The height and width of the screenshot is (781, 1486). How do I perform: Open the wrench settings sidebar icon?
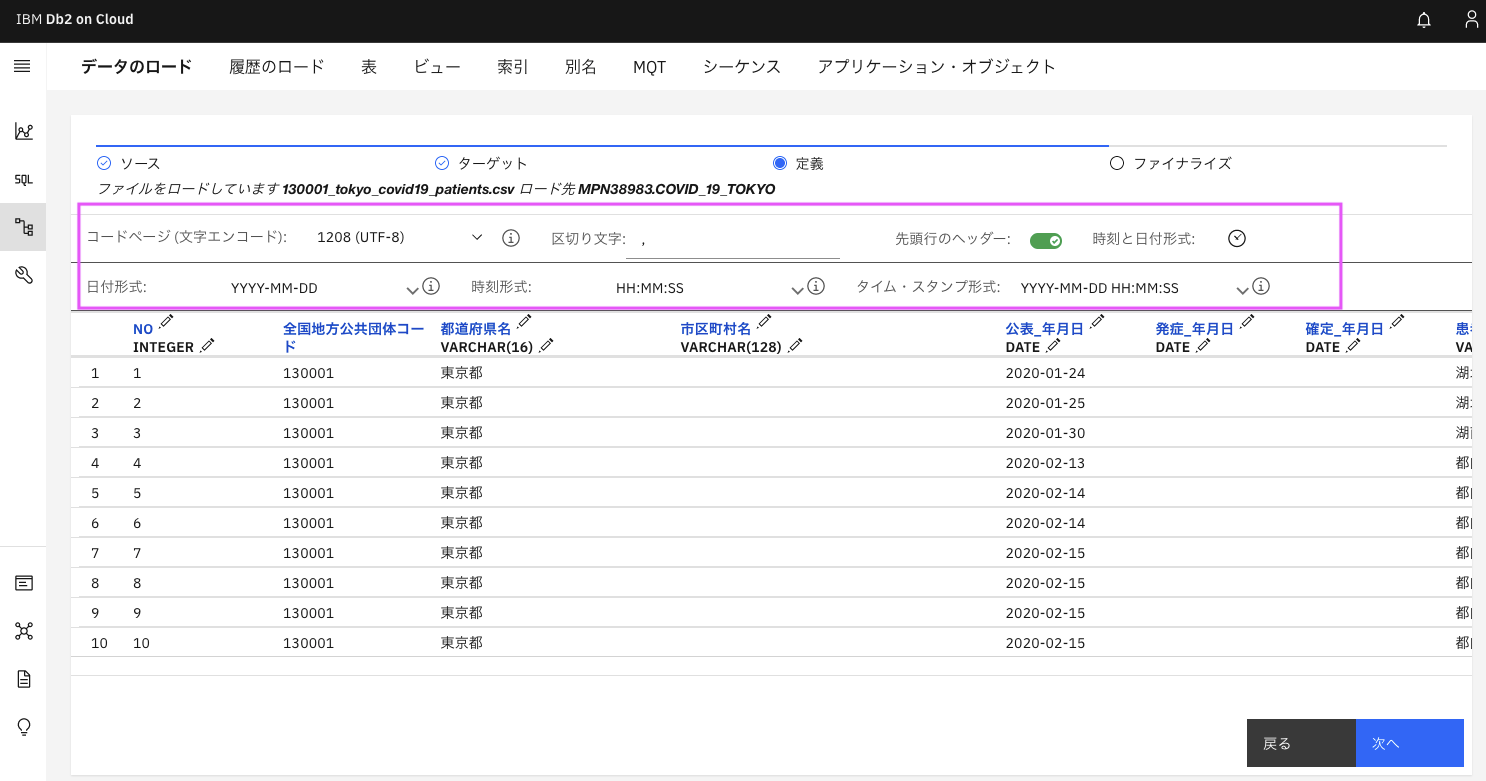[23, 275]
